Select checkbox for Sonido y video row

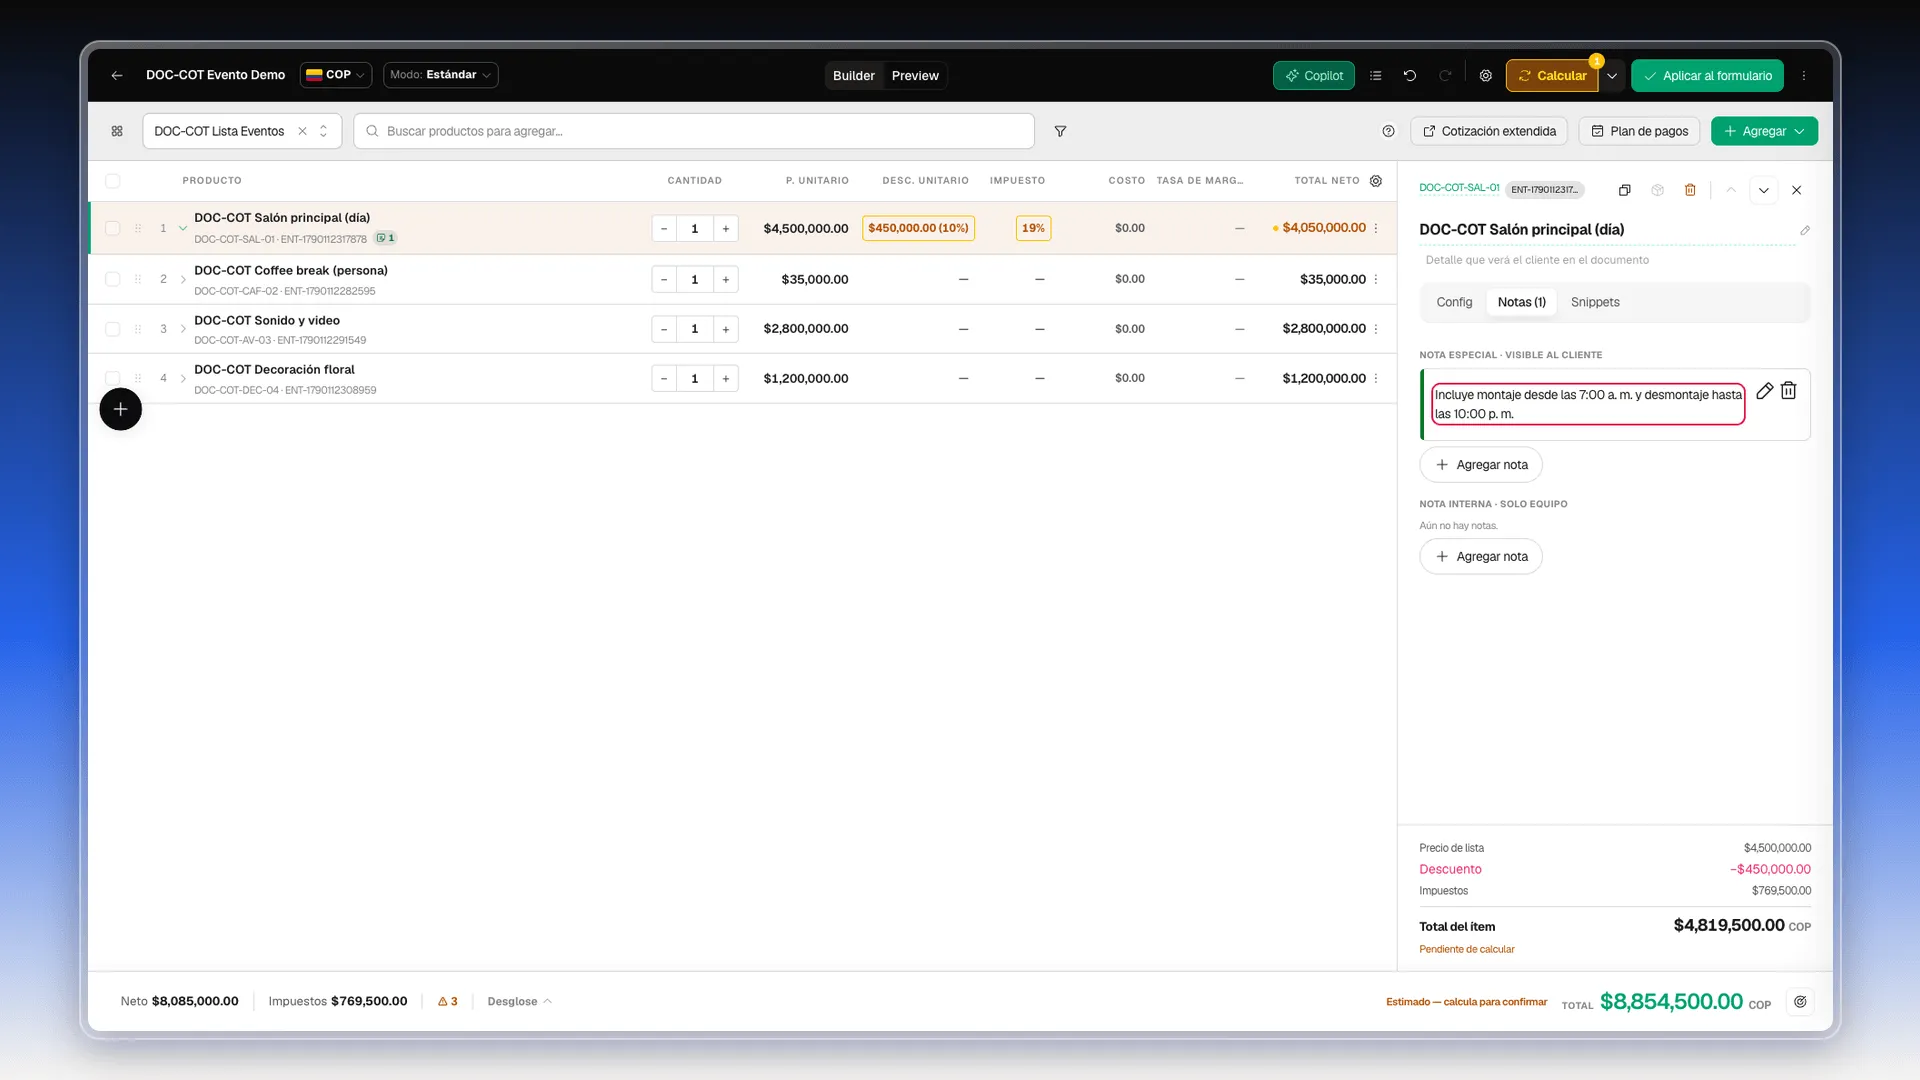(x=113, y=329)
